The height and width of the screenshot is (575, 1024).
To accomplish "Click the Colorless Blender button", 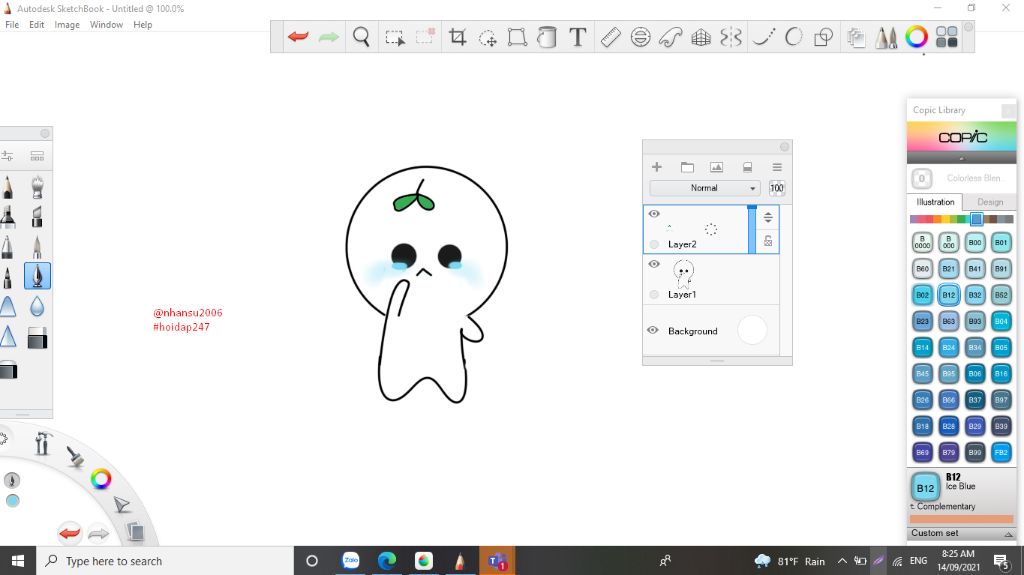I will [x=922, y=179].
